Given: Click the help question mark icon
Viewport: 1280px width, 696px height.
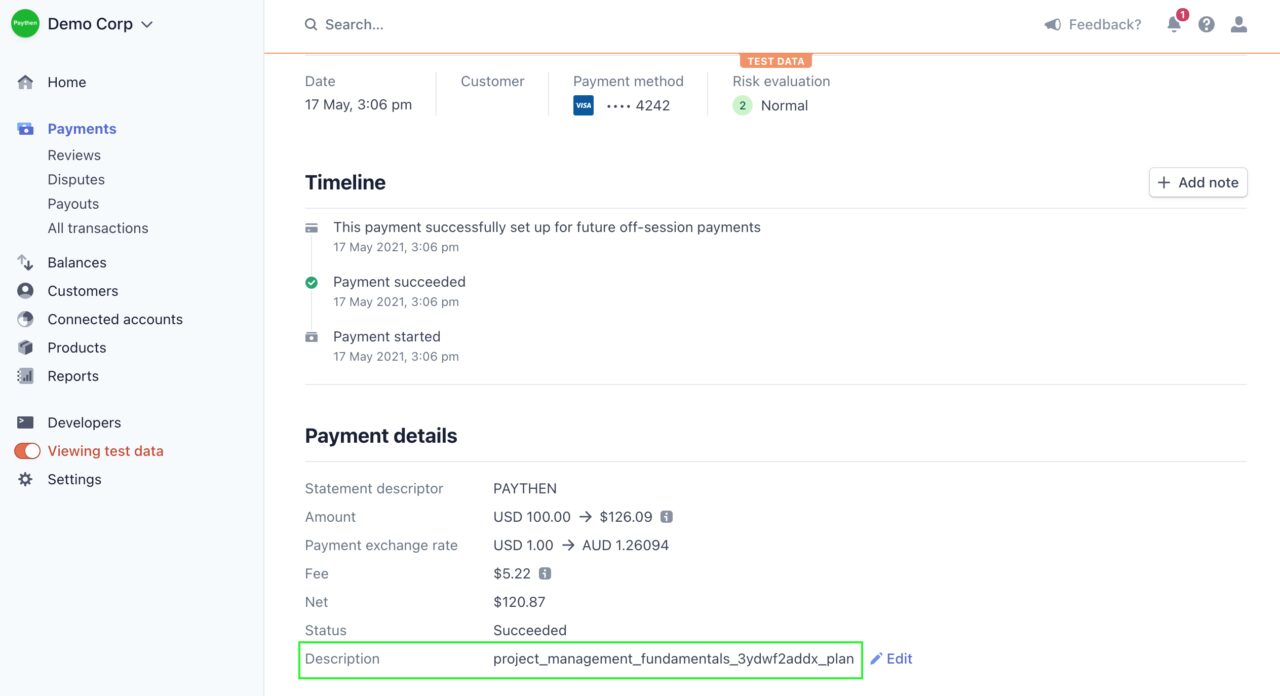Looking at the screenshot, I should (1206, 24).
